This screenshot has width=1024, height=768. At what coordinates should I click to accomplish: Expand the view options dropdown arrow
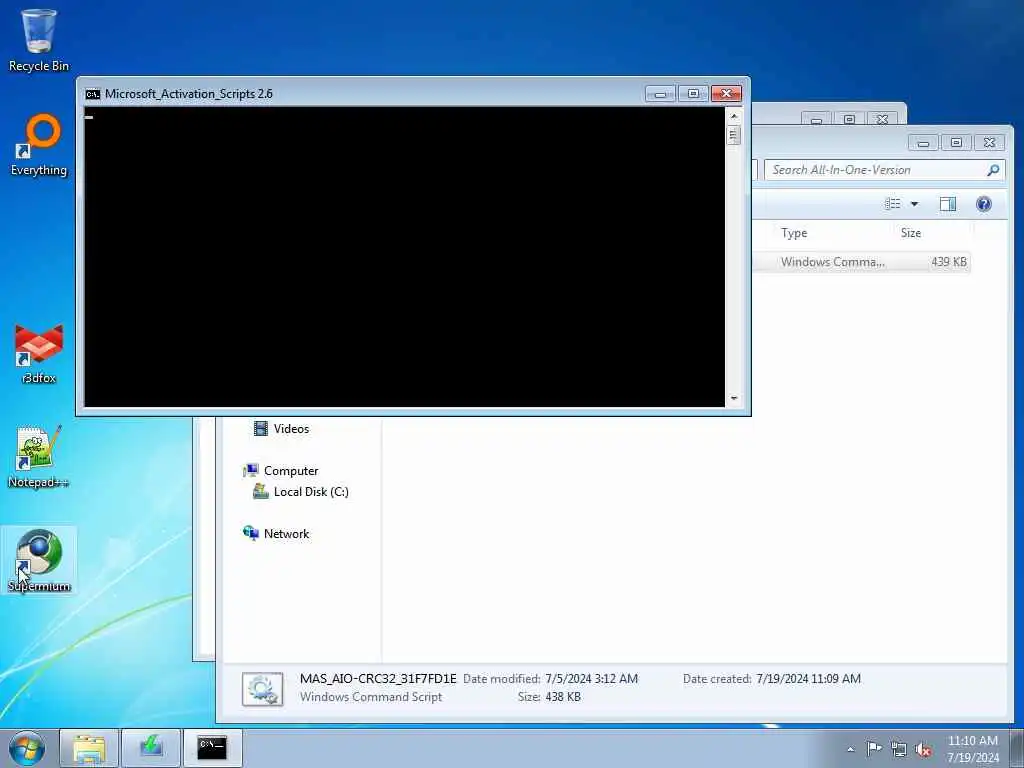point(914,204)
